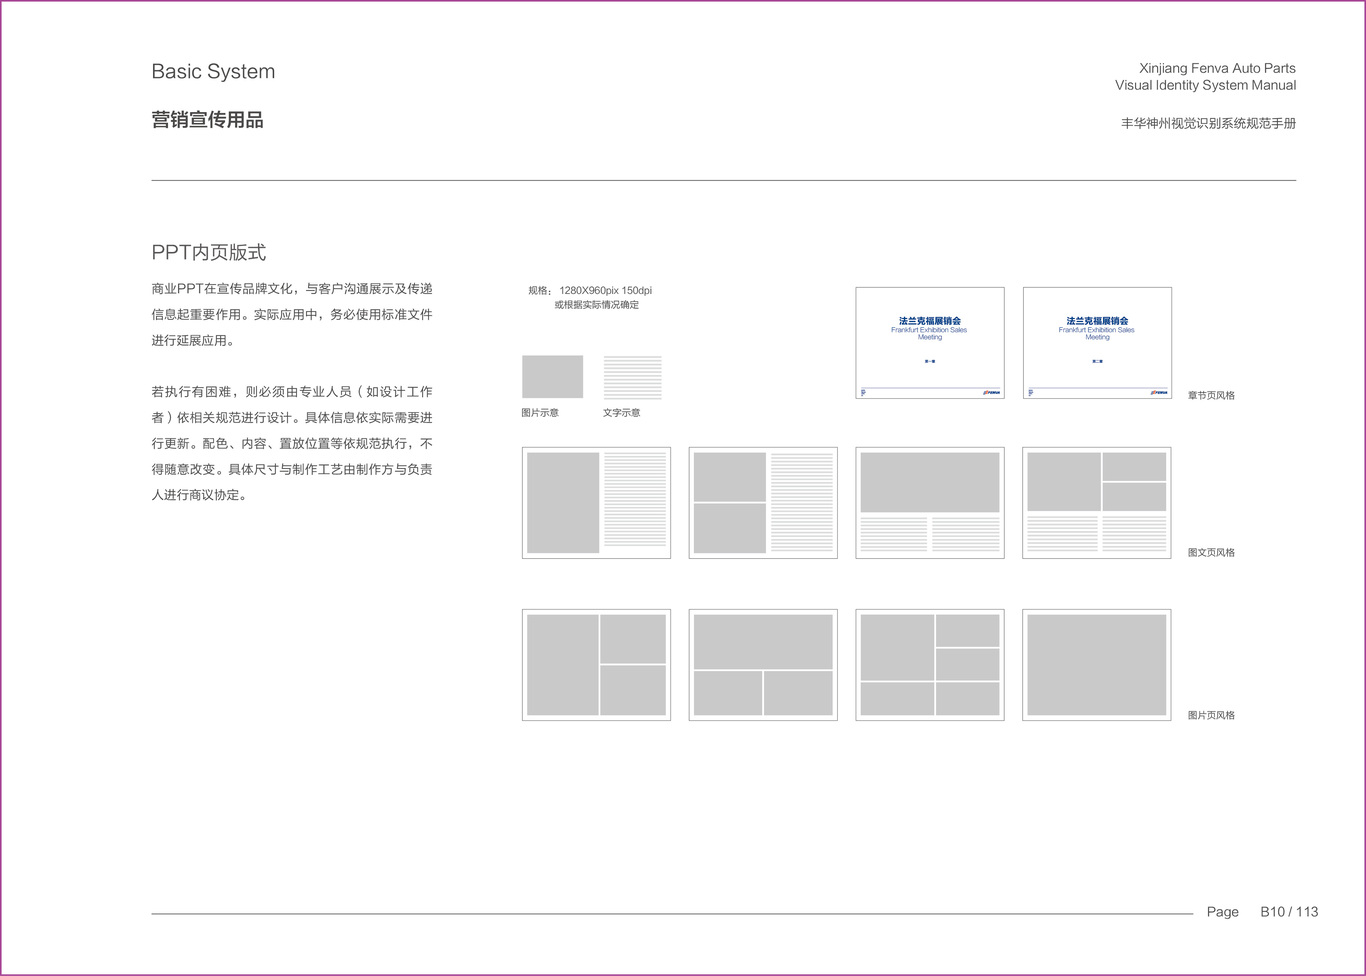
Task: Select picture layout with wide top image and two below
Action: coord(763,665)
